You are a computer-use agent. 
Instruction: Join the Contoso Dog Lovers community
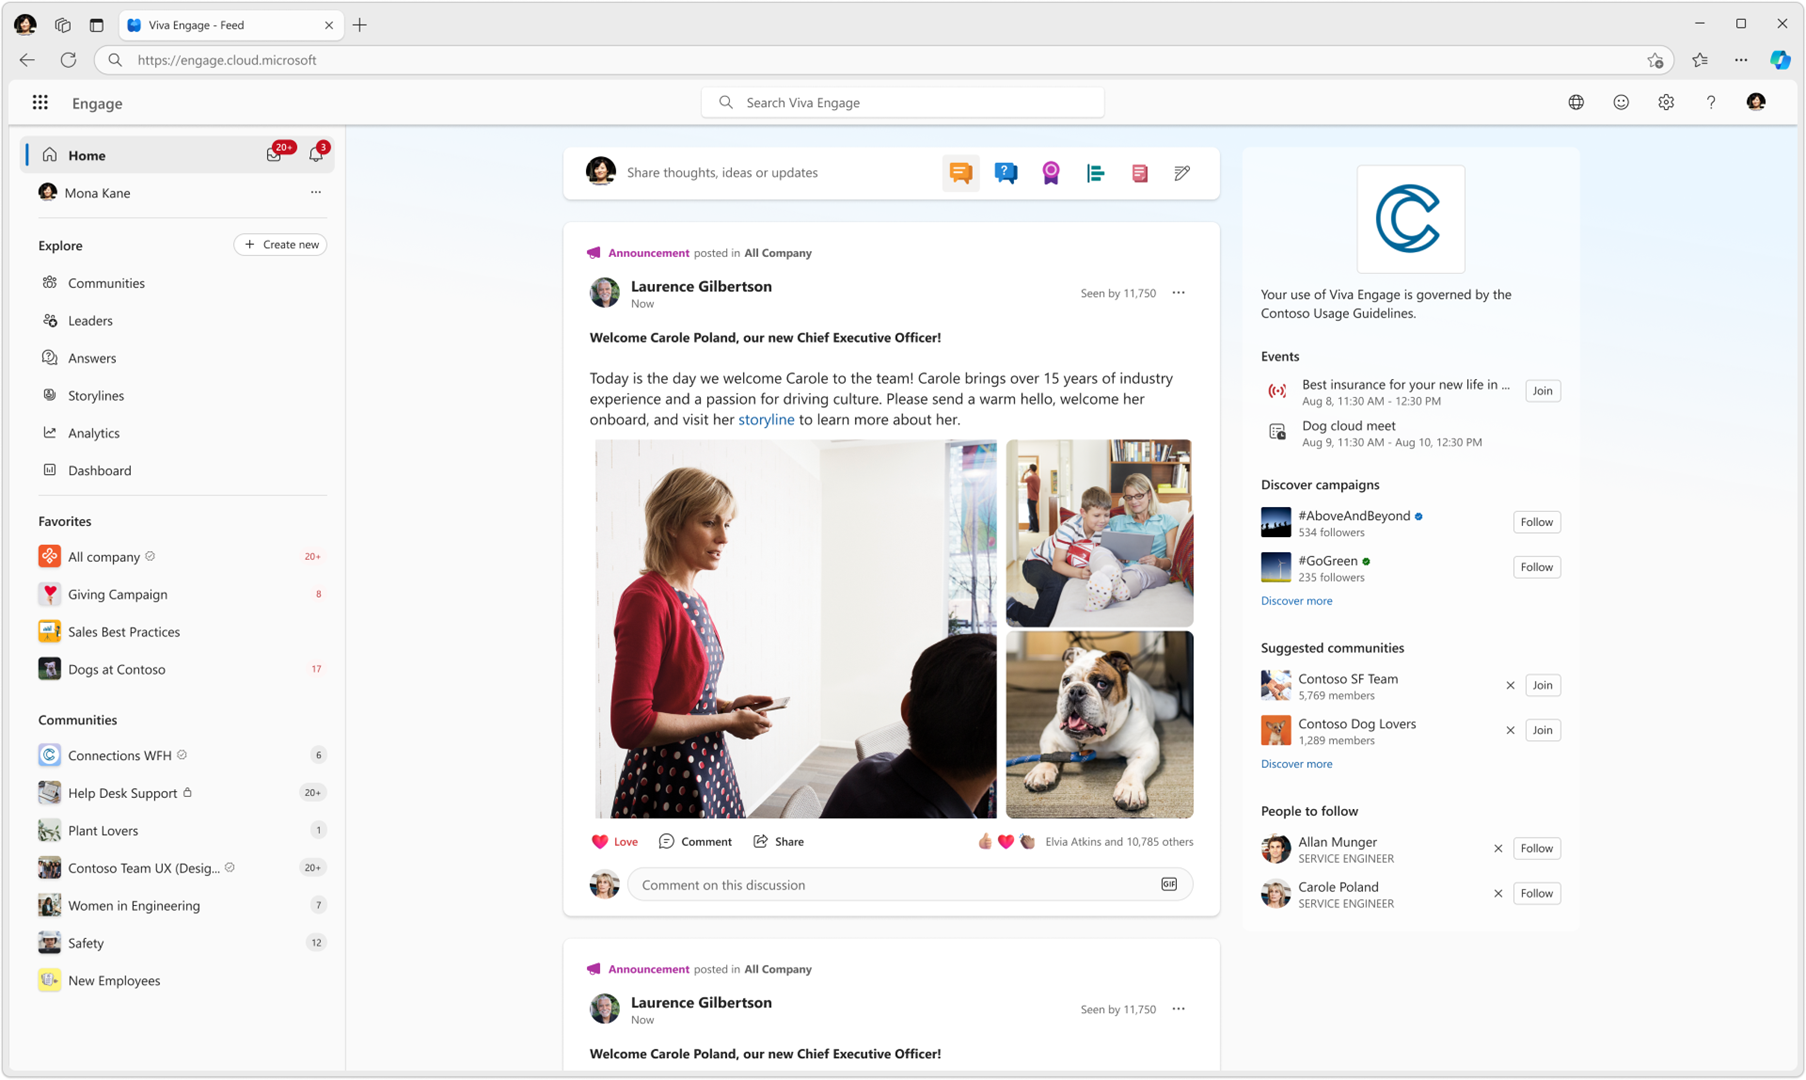coord(1542,730)
